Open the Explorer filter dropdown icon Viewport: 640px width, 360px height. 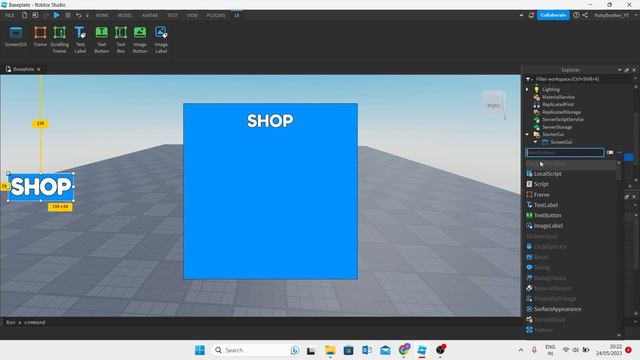(x=529, y=79)
